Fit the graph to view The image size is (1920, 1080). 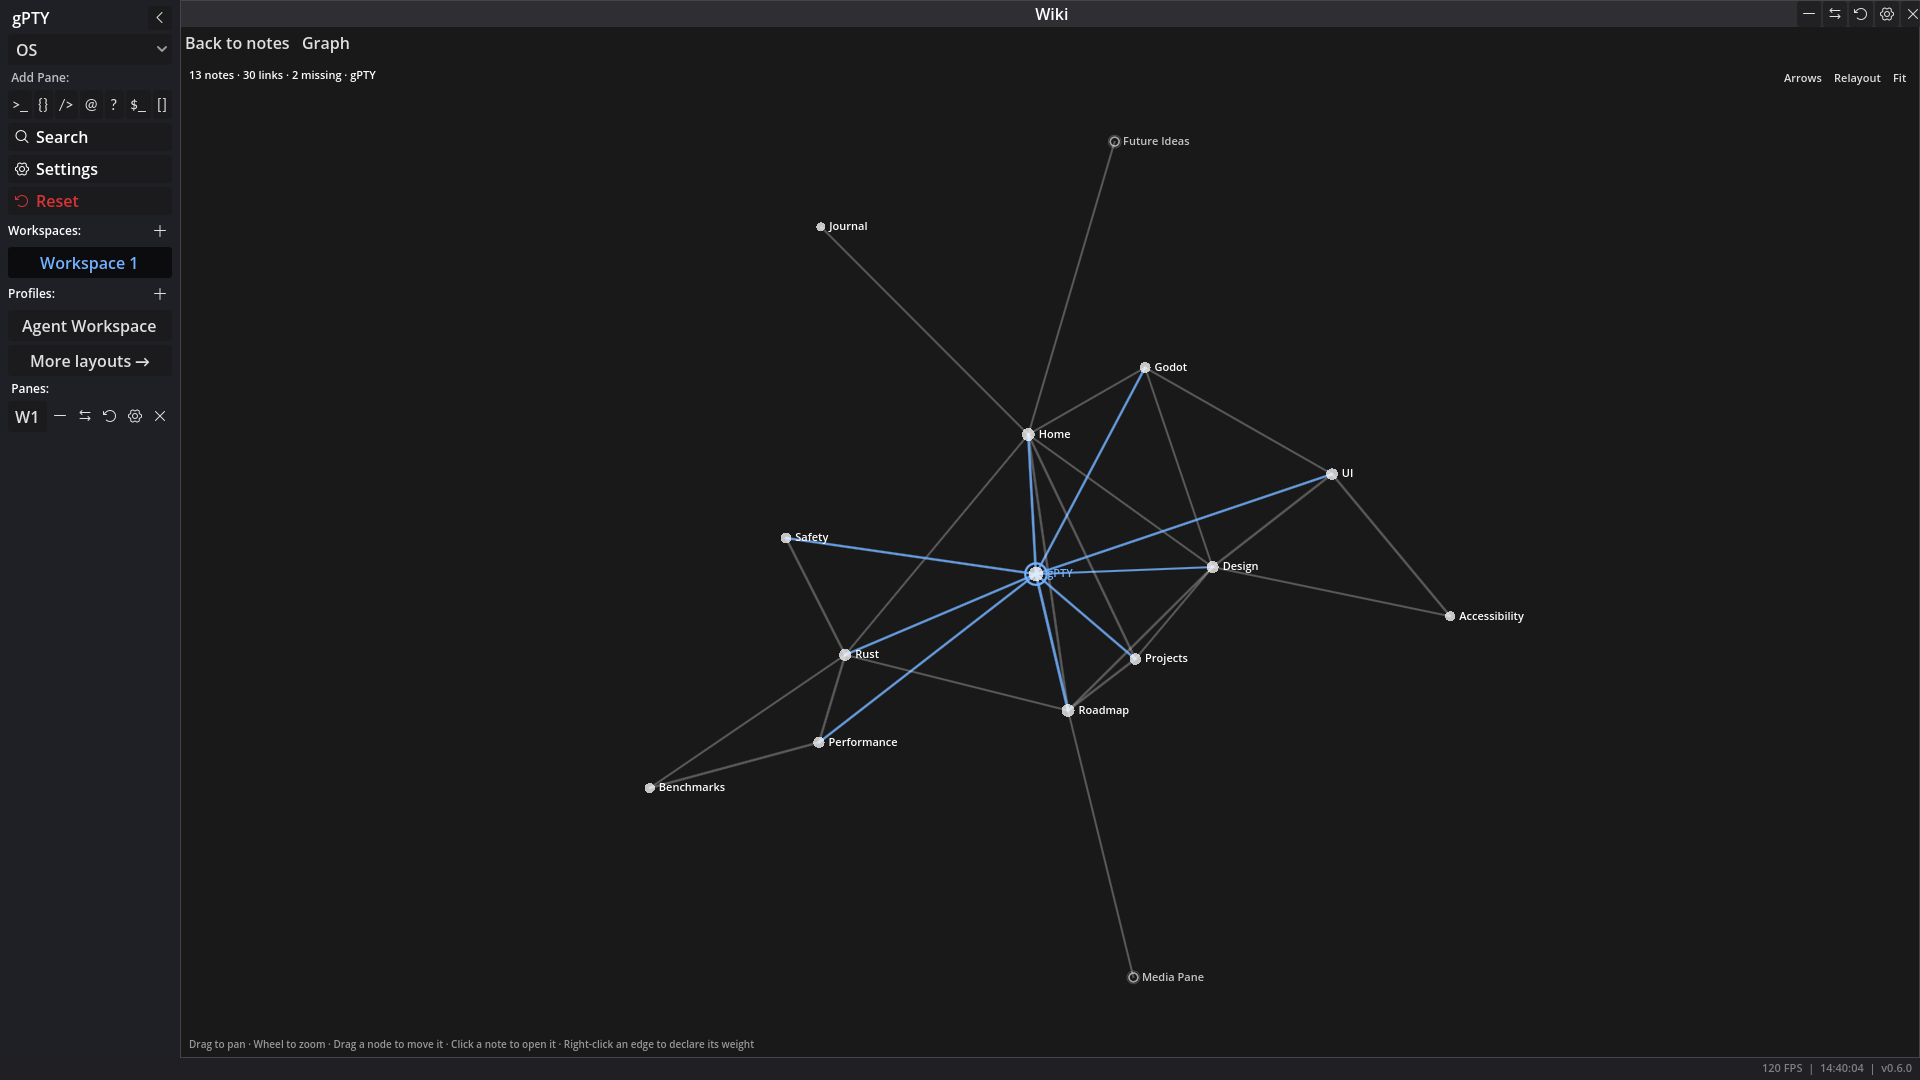[x=1899, y=78]
